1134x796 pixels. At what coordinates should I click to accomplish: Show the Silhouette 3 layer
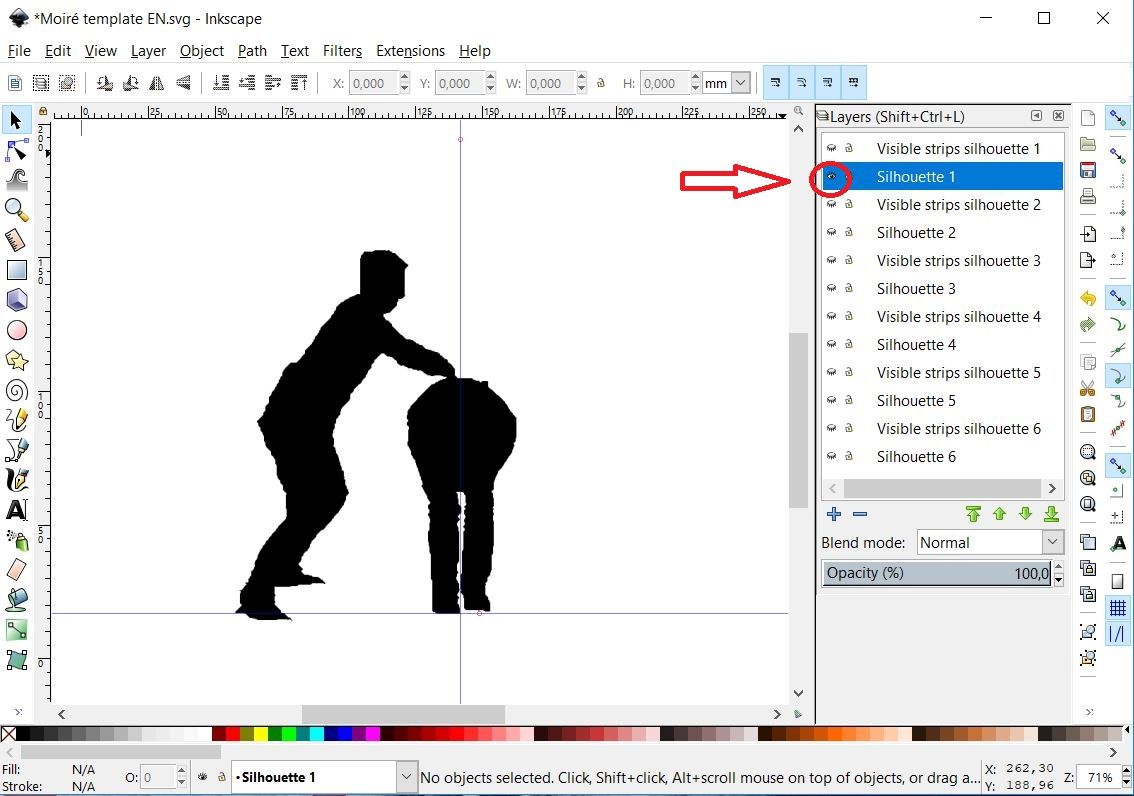click(831, 288)
